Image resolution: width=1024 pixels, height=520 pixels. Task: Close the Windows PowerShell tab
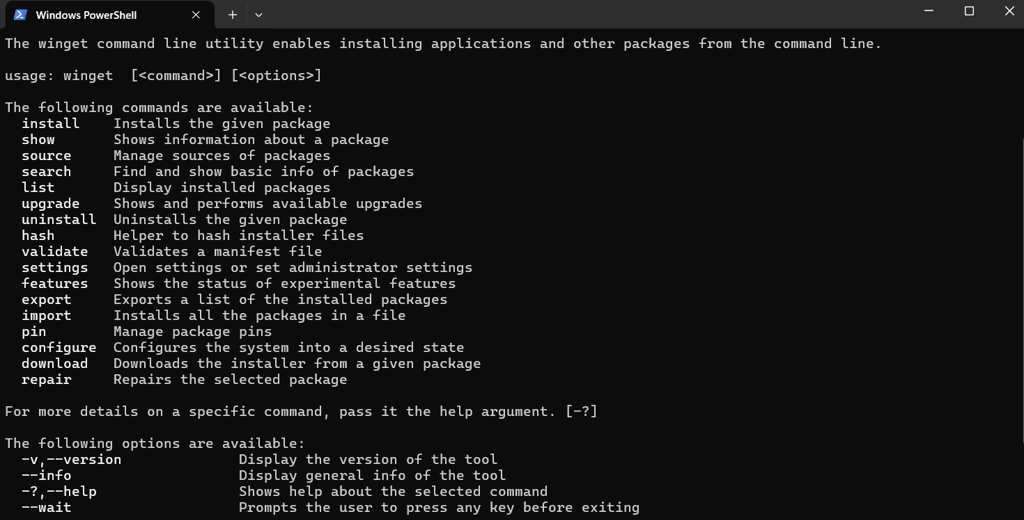196,15
